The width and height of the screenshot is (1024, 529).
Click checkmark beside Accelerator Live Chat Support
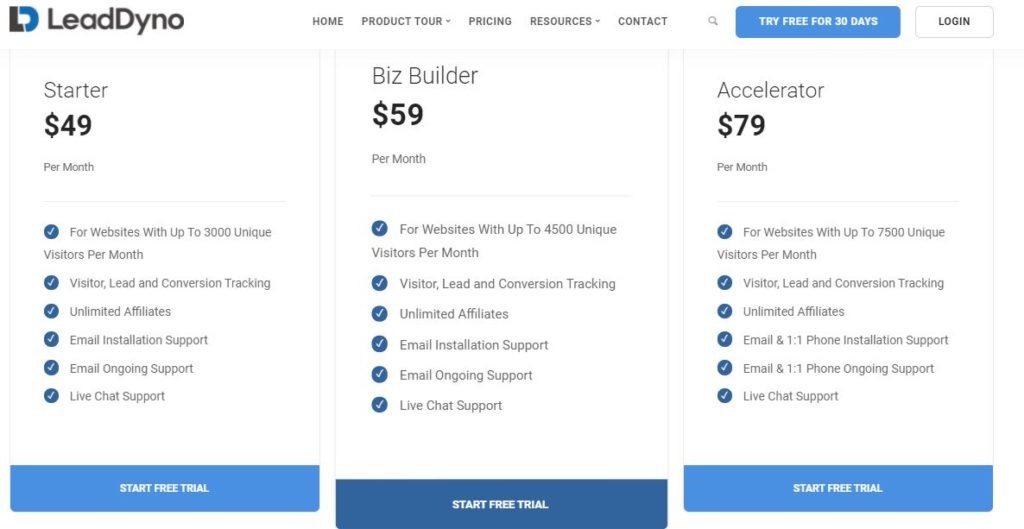725,395
